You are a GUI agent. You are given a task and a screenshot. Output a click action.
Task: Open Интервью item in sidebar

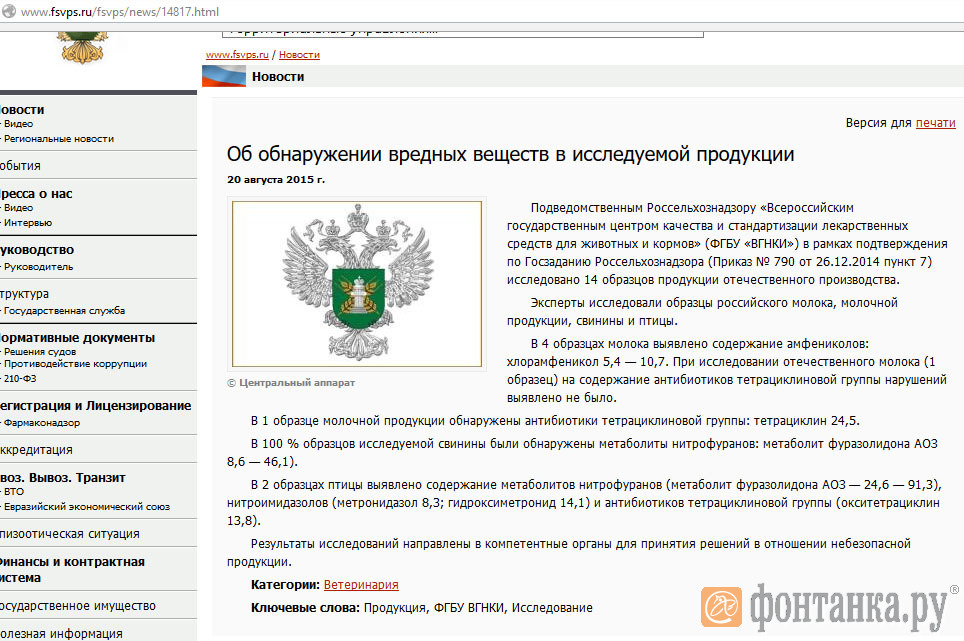tap(28, 223)
